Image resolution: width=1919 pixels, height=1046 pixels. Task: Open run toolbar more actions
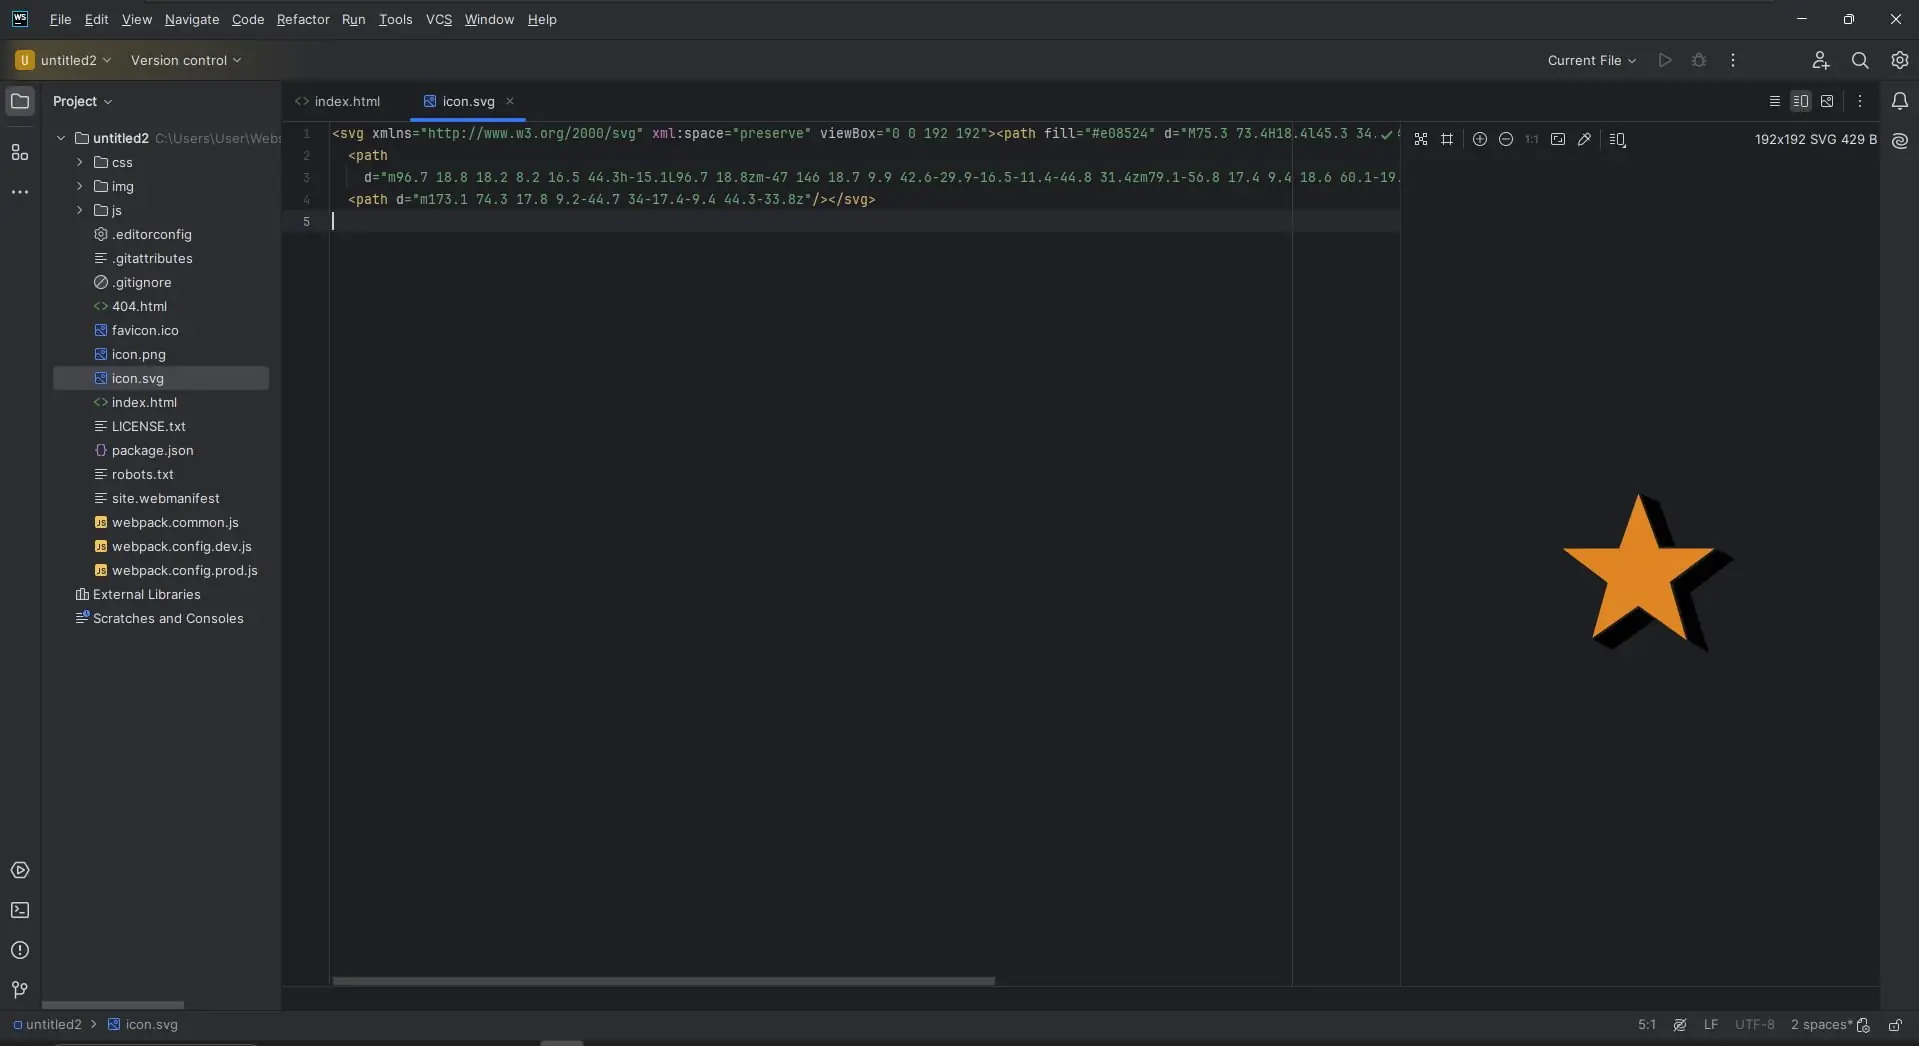pyautogui.click(x=1733, y=60)
